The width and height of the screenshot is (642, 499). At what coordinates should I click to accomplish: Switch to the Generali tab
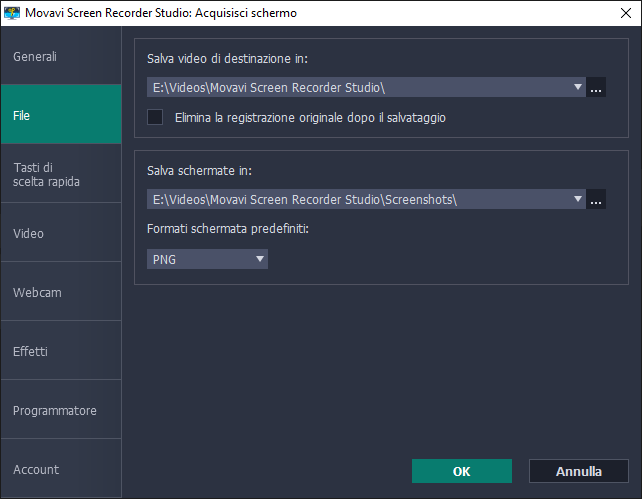pyautogui.click(x=61, y=57)
